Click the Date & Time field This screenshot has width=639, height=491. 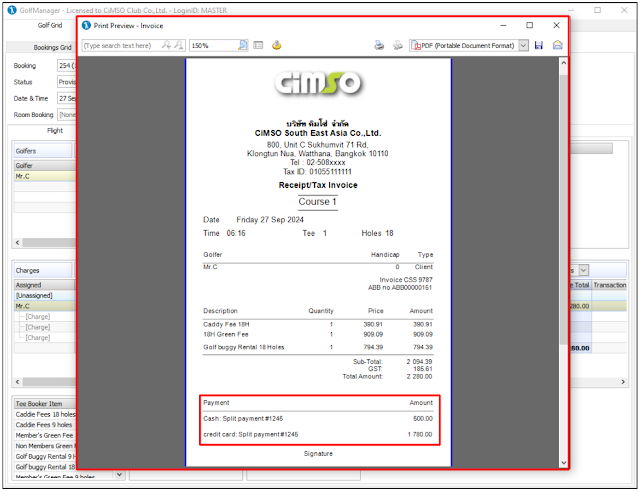coord(67,98)
